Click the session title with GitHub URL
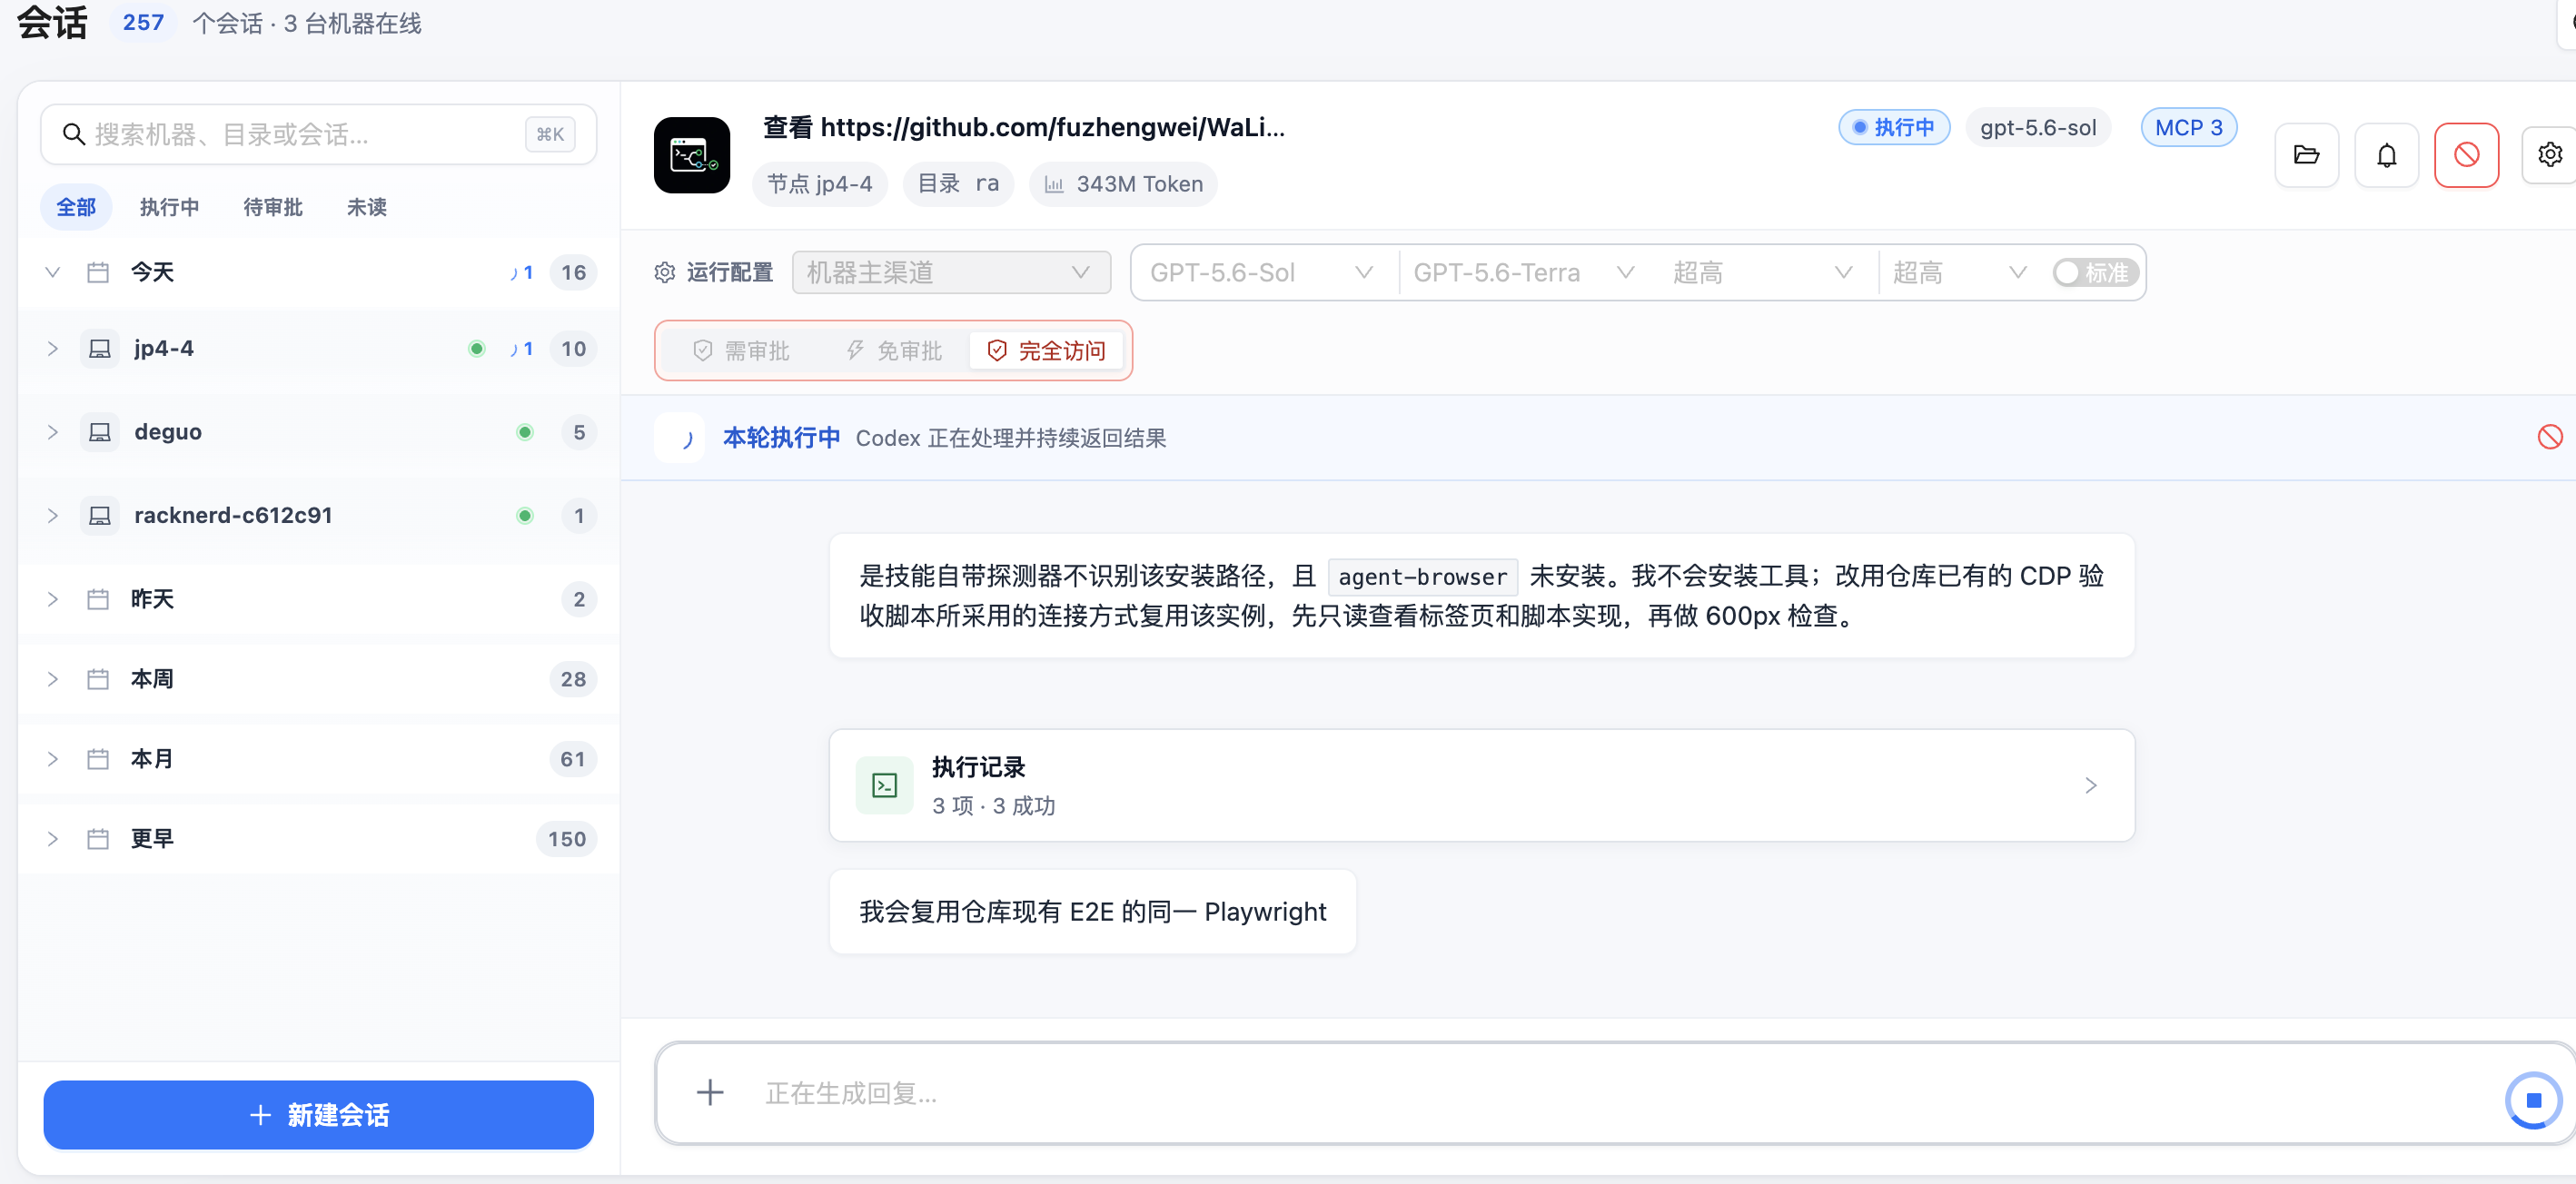Viewport: 2576px width, 1184px height. coord(1024,127)
